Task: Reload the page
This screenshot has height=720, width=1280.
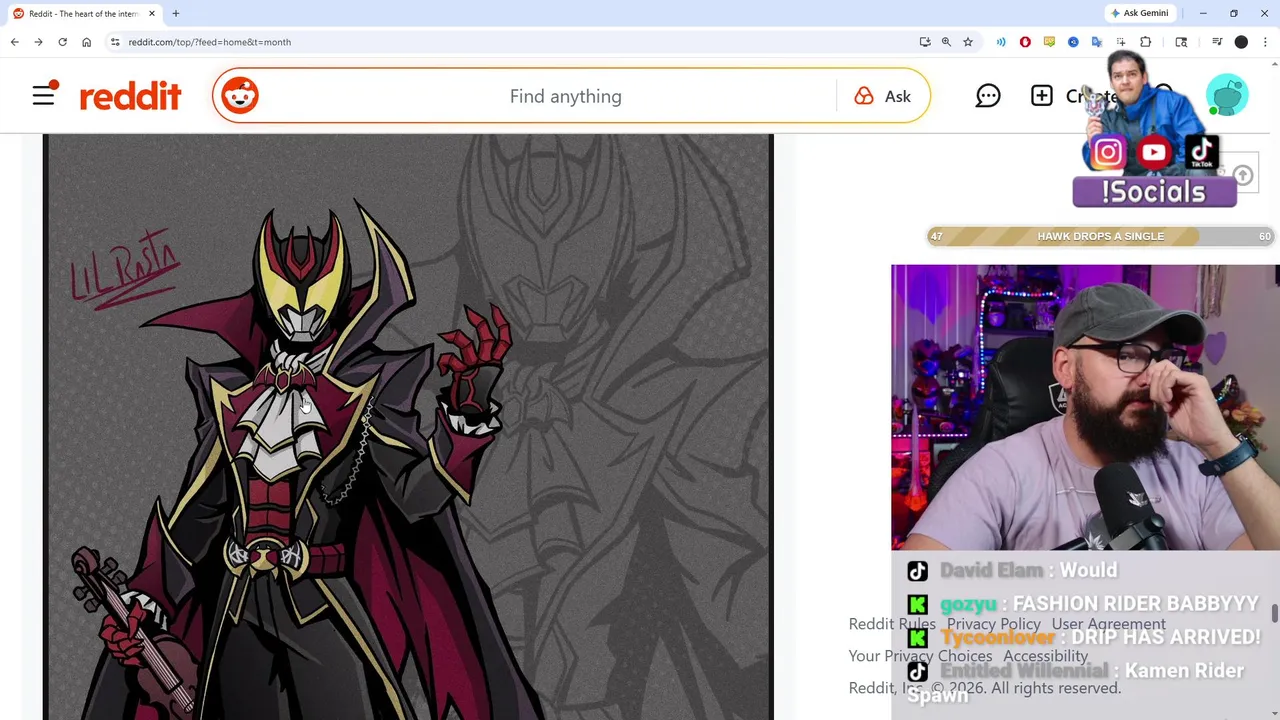Action: (x=62, y=42)
